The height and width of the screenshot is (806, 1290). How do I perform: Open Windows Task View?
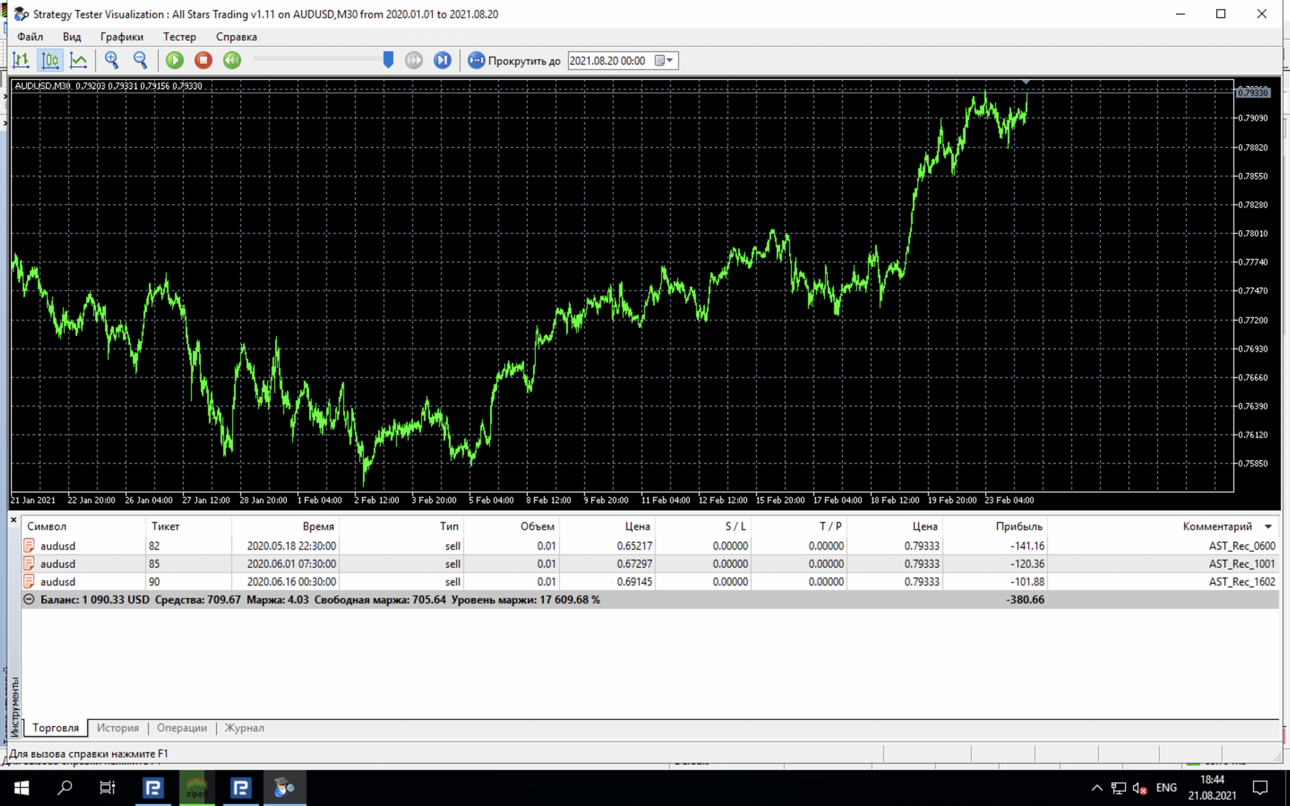[x=108, y=788]
